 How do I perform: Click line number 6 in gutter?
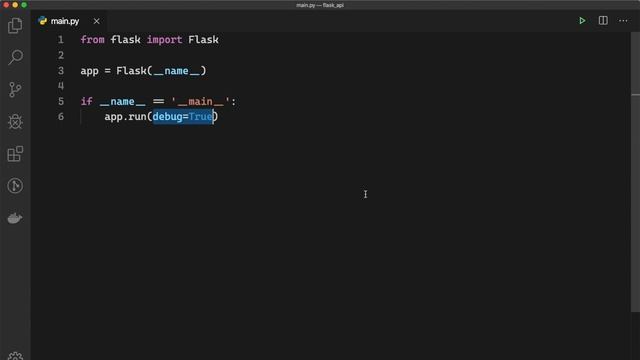tap(60, 117)
